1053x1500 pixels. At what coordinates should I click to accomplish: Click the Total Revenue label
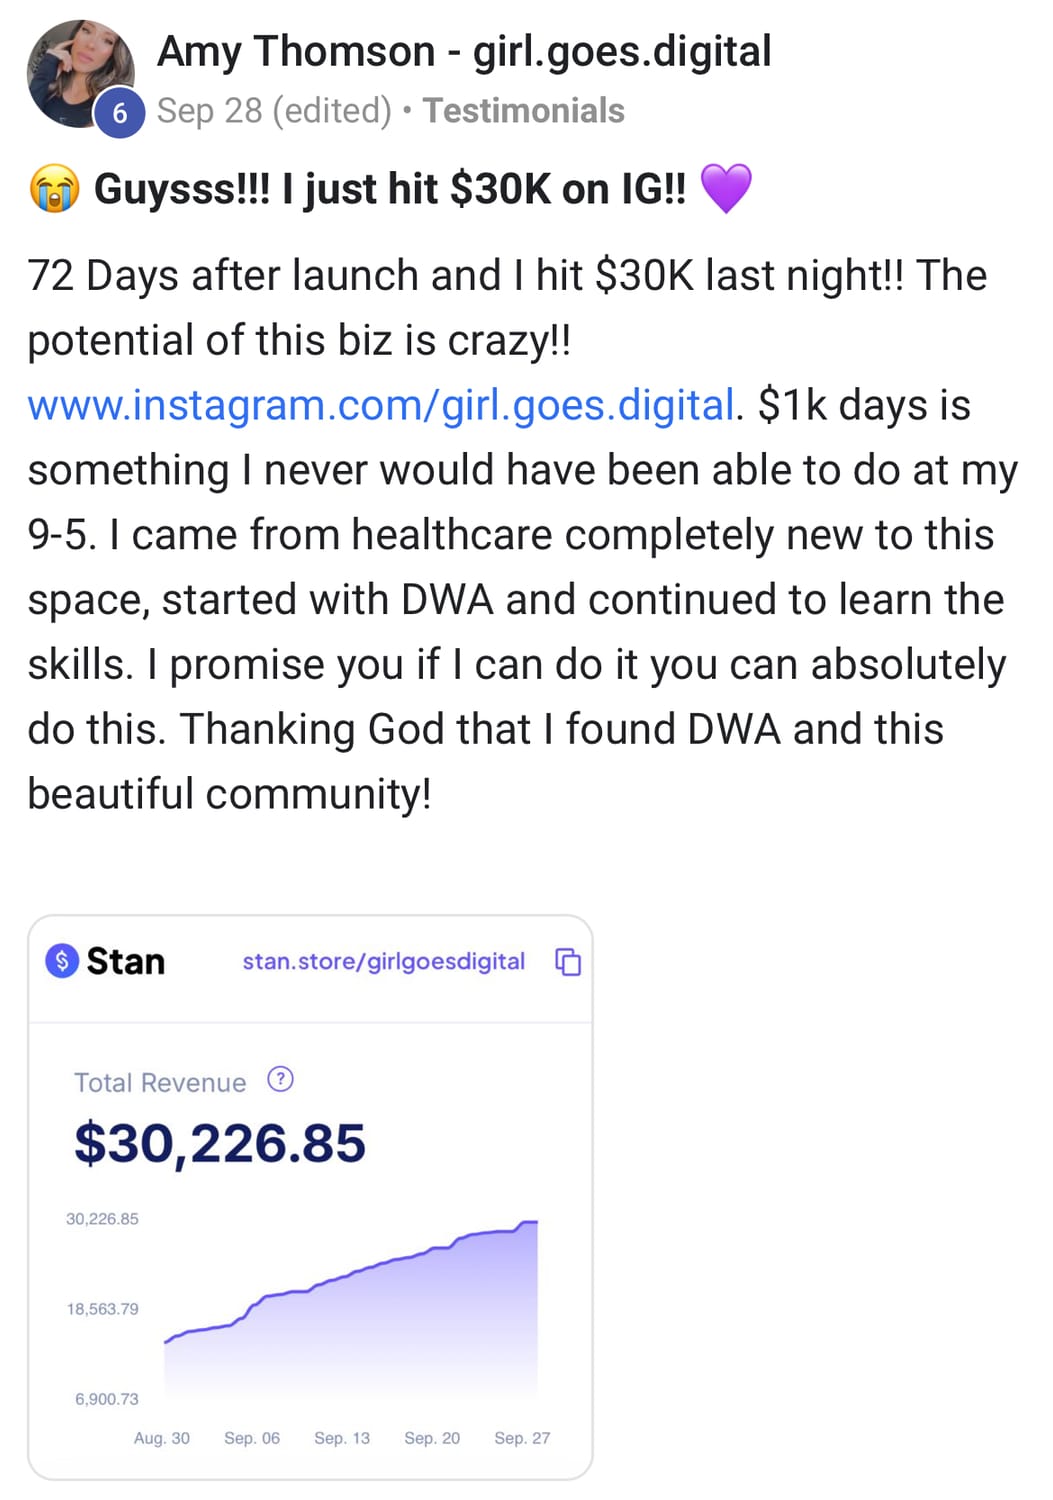pos(160,1082)
